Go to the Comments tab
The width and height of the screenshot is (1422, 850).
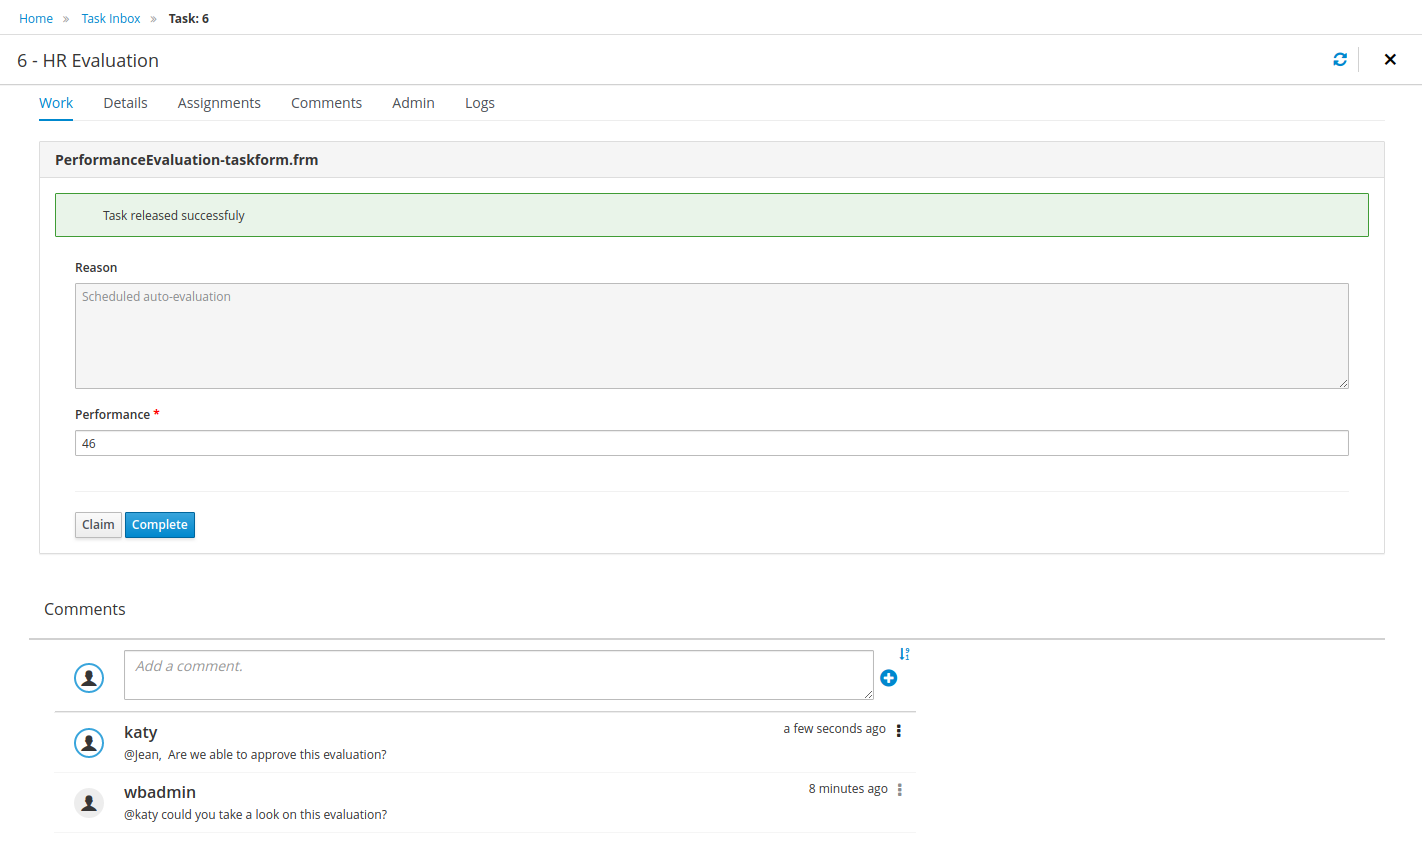coord(326,103)
